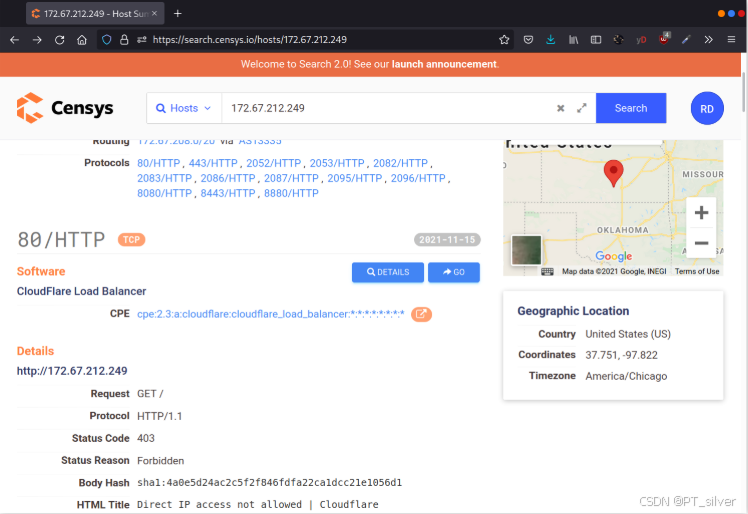Open the 2083/HTTP protocol link
The height and width of the screenshot is (514, 748).
point(164,178)
